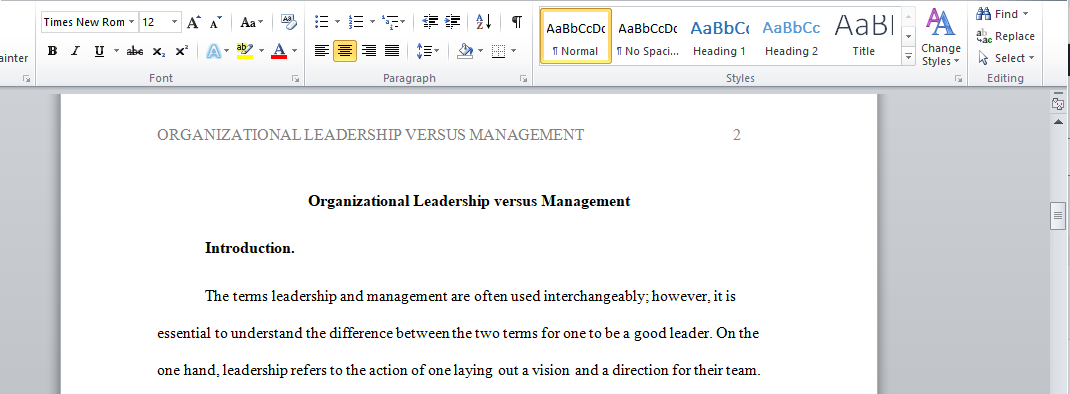
Task: Apply the Heading 2 style
Action: (792, 36)
